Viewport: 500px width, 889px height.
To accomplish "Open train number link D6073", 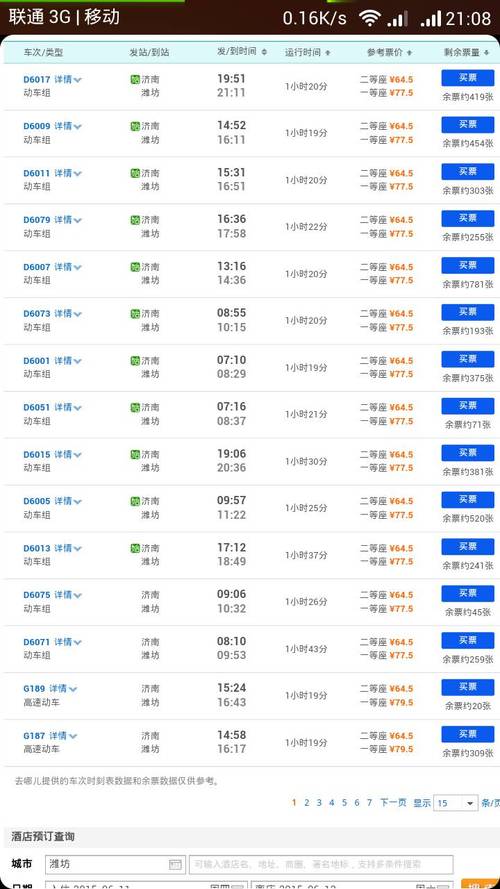I will pyautogui.click(x=37, y=314).
